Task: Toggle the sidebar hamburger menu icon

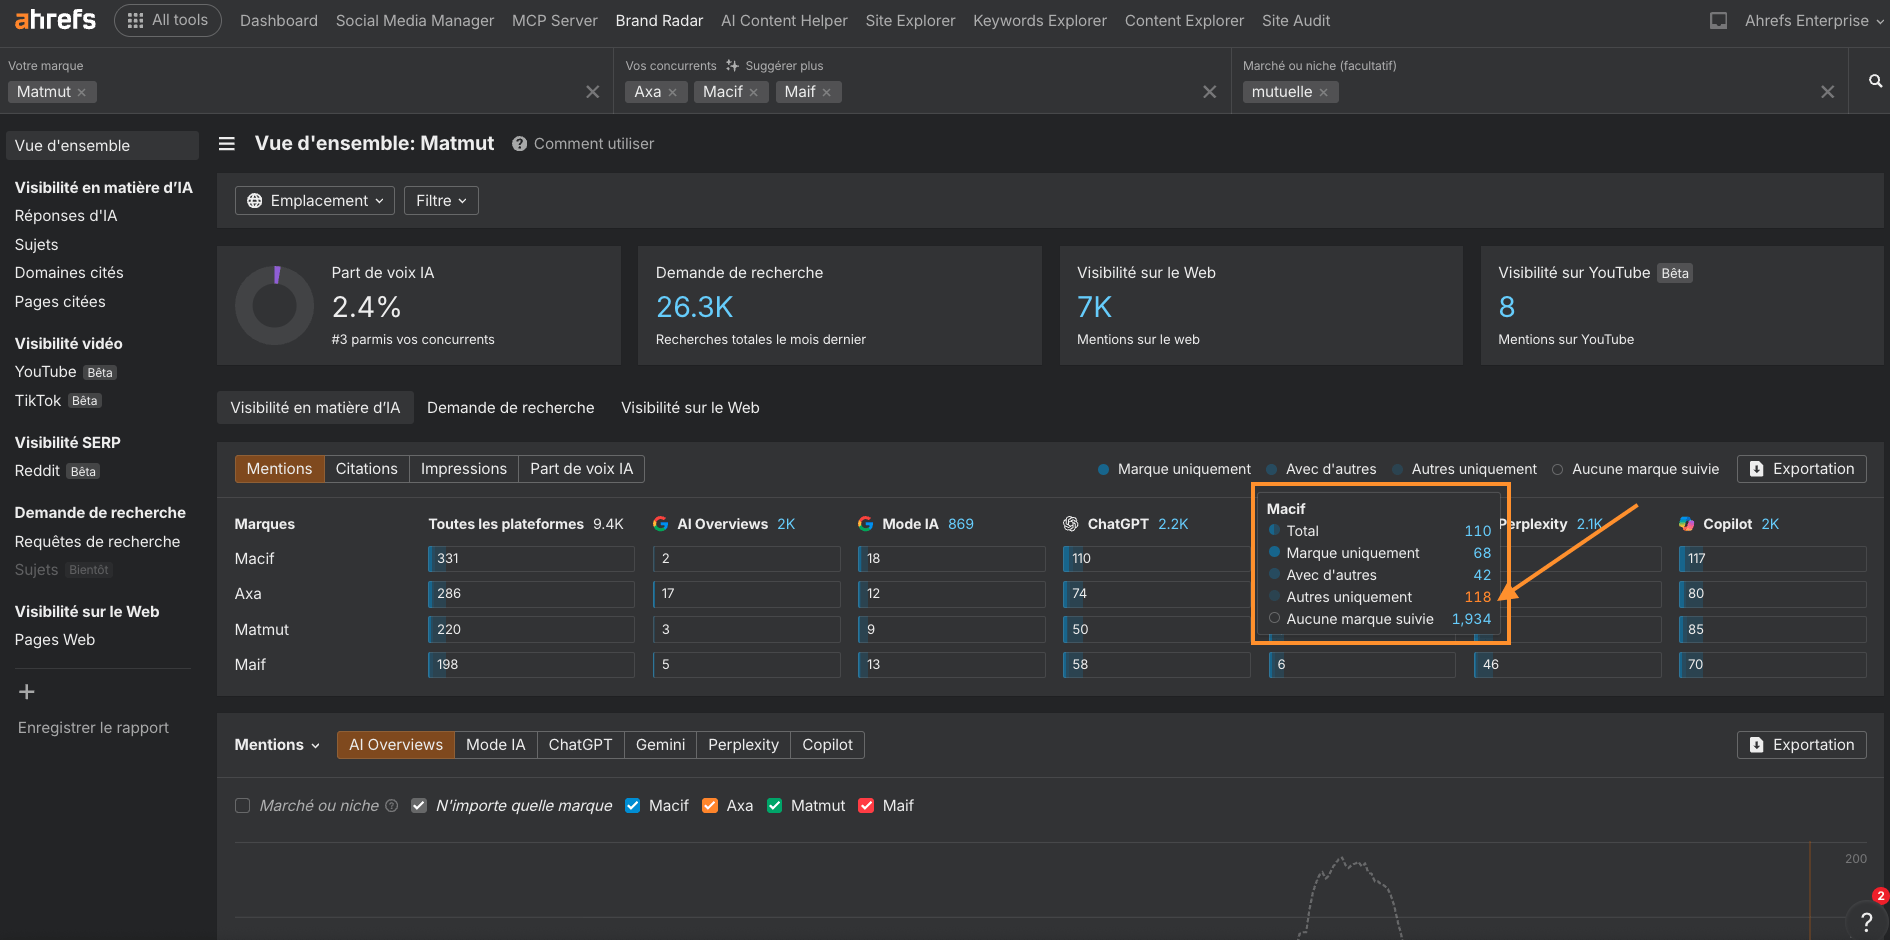Action: tap(227, 144)
